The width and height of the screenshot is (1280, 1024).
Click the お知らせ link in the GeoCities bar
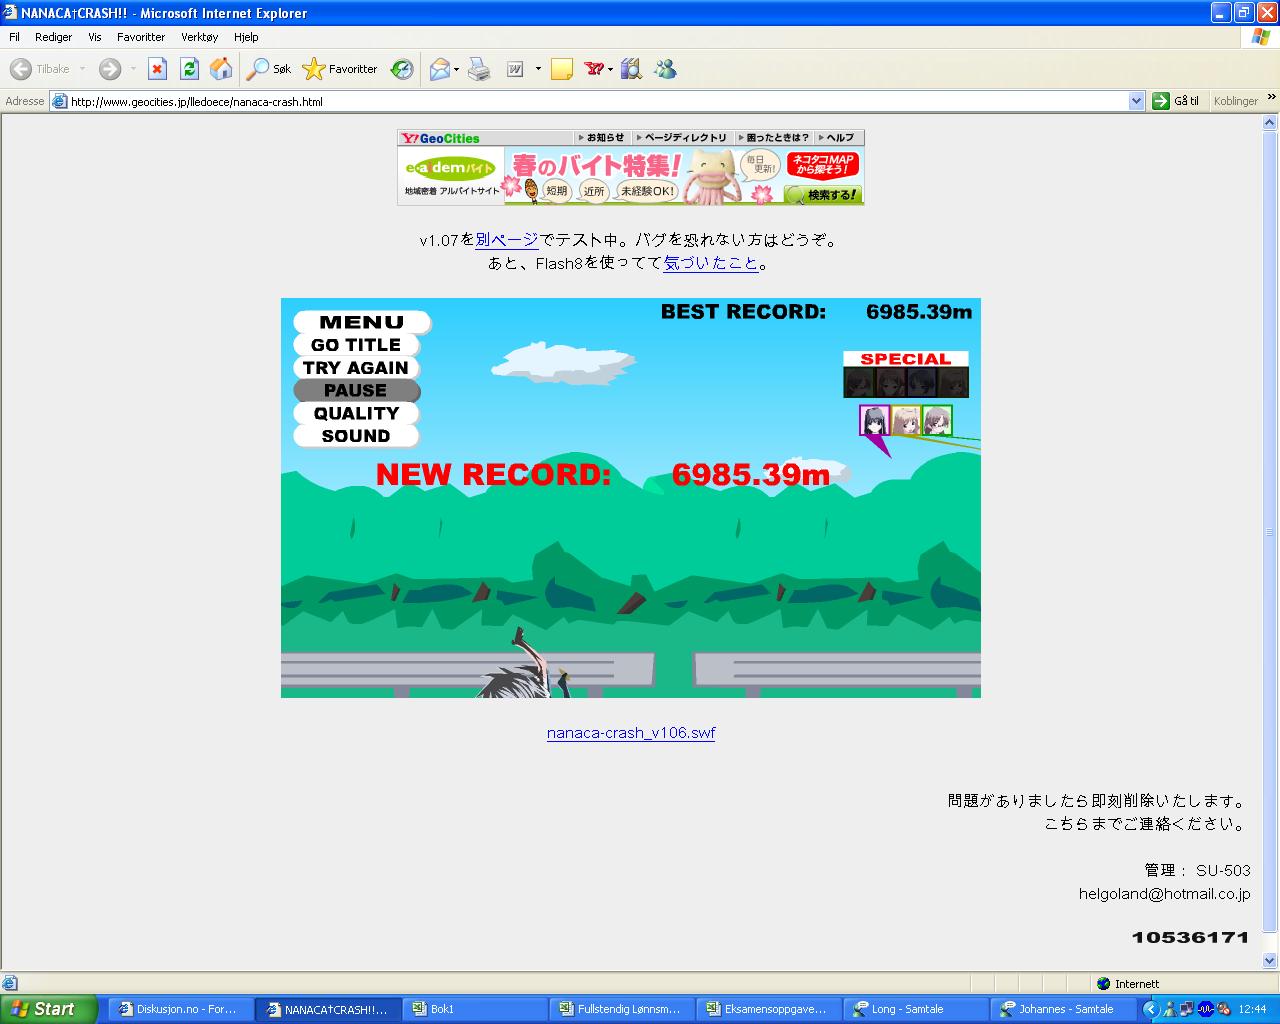pos(601,138)
